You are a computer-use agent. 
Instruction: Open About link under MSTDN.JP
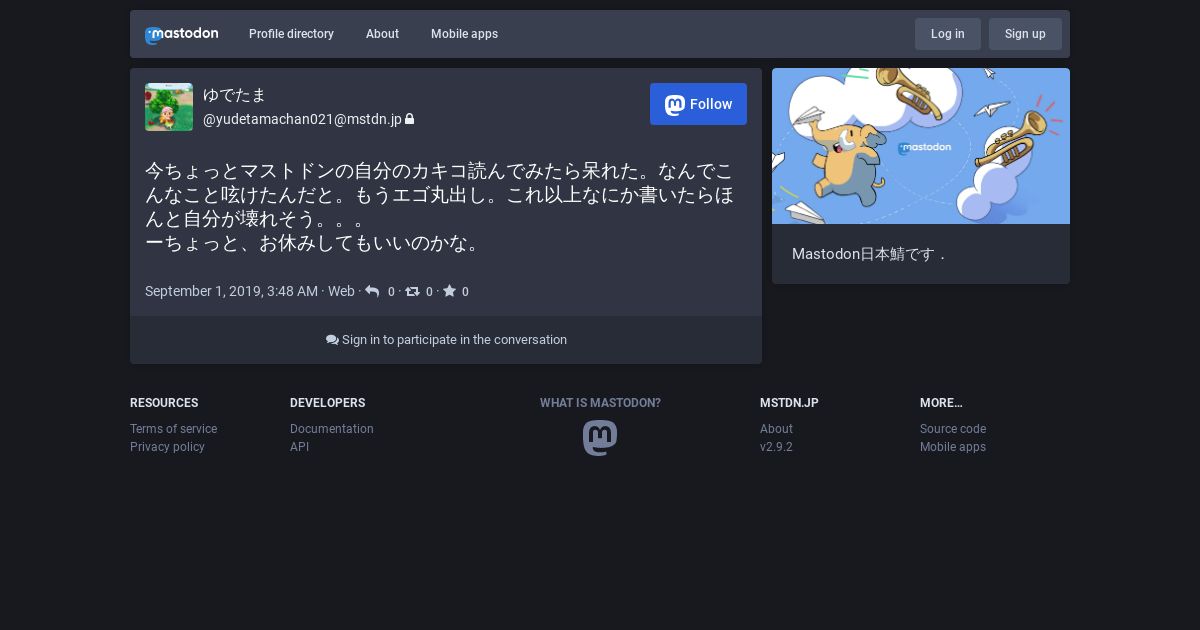(776, 429)
